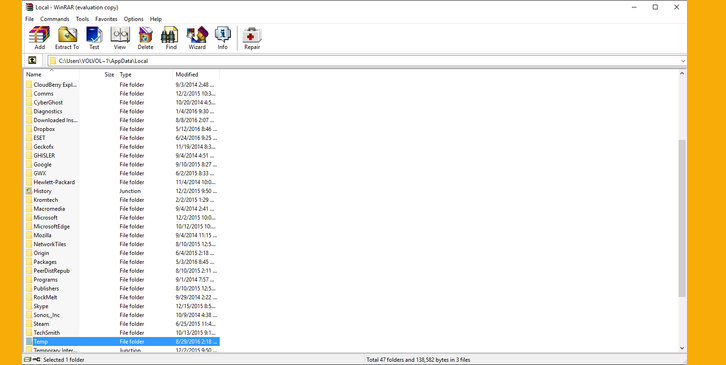
Task: Open the View file tool
Action: click(x=120, y=35)
